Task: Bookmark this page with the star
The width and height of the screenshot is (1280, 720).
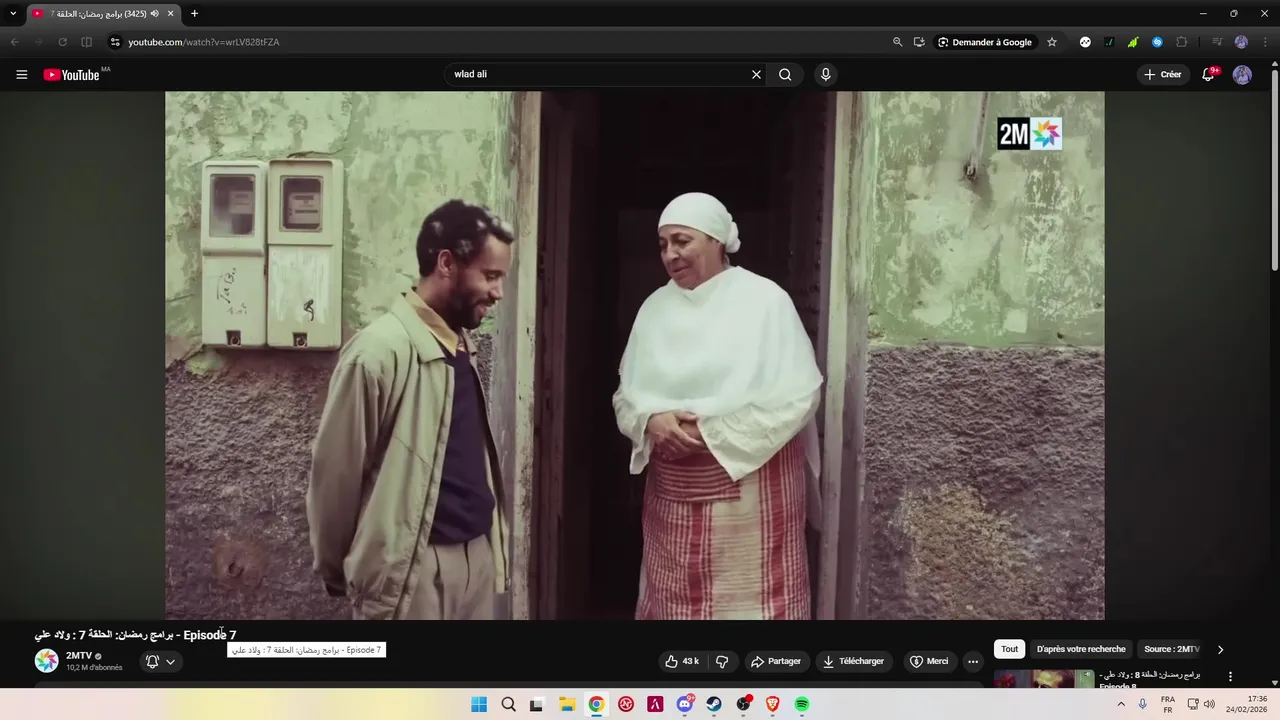Action: pyautogui.click(x=1052, y=42)
